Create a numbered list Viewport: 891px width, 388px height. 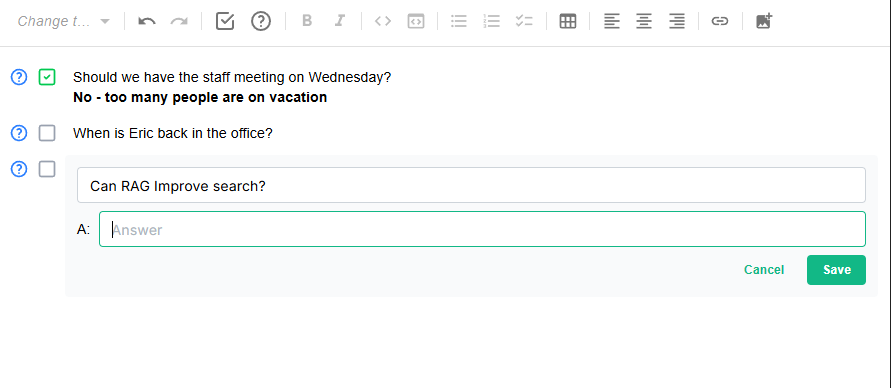click(x=492, y=22)
